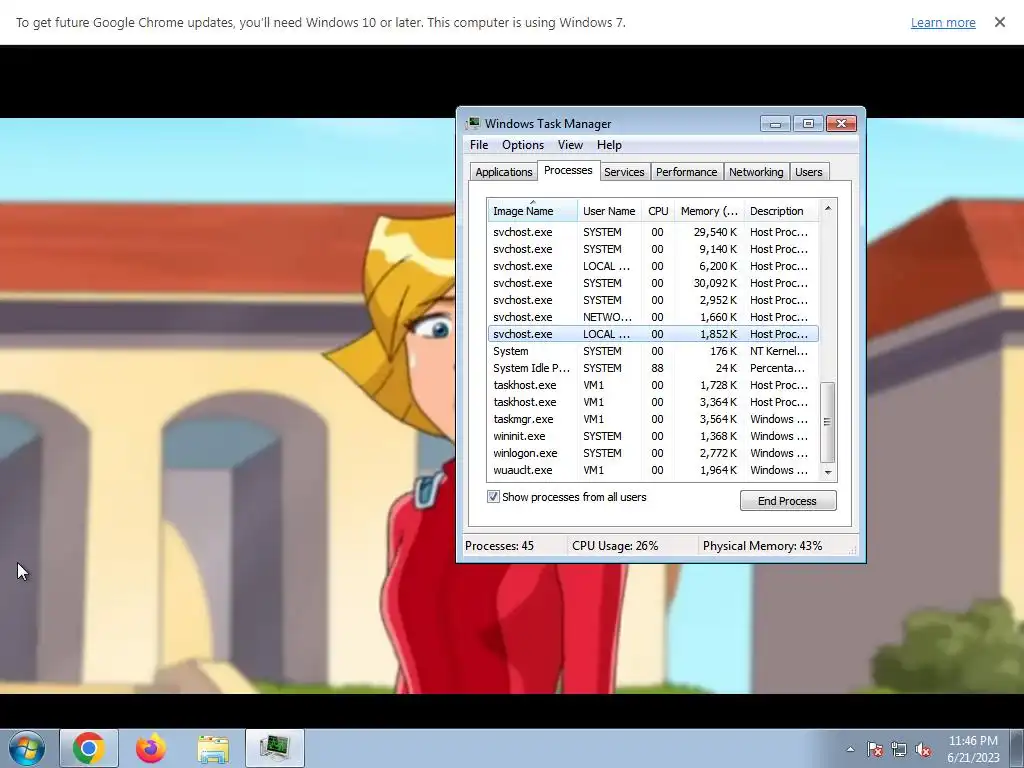Image resolution: width=1024 pixels, height=768 pixels.
Task: Maximize the Windows Task Manager window
Action: coord(808,123)
